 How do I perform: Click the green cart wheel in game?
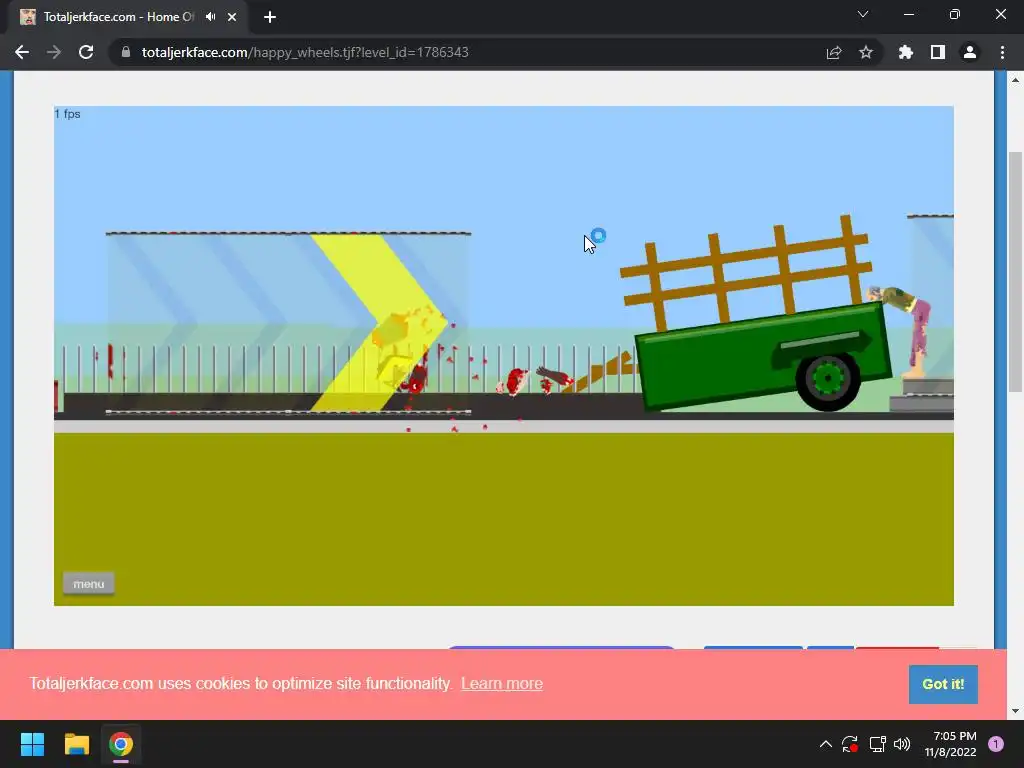(x=827, y=380)
